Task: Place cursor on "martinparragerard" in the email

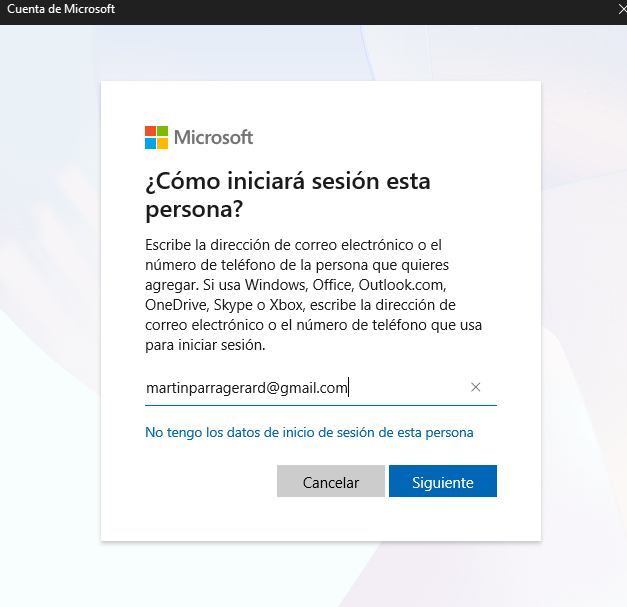Action: pos(205,388)
